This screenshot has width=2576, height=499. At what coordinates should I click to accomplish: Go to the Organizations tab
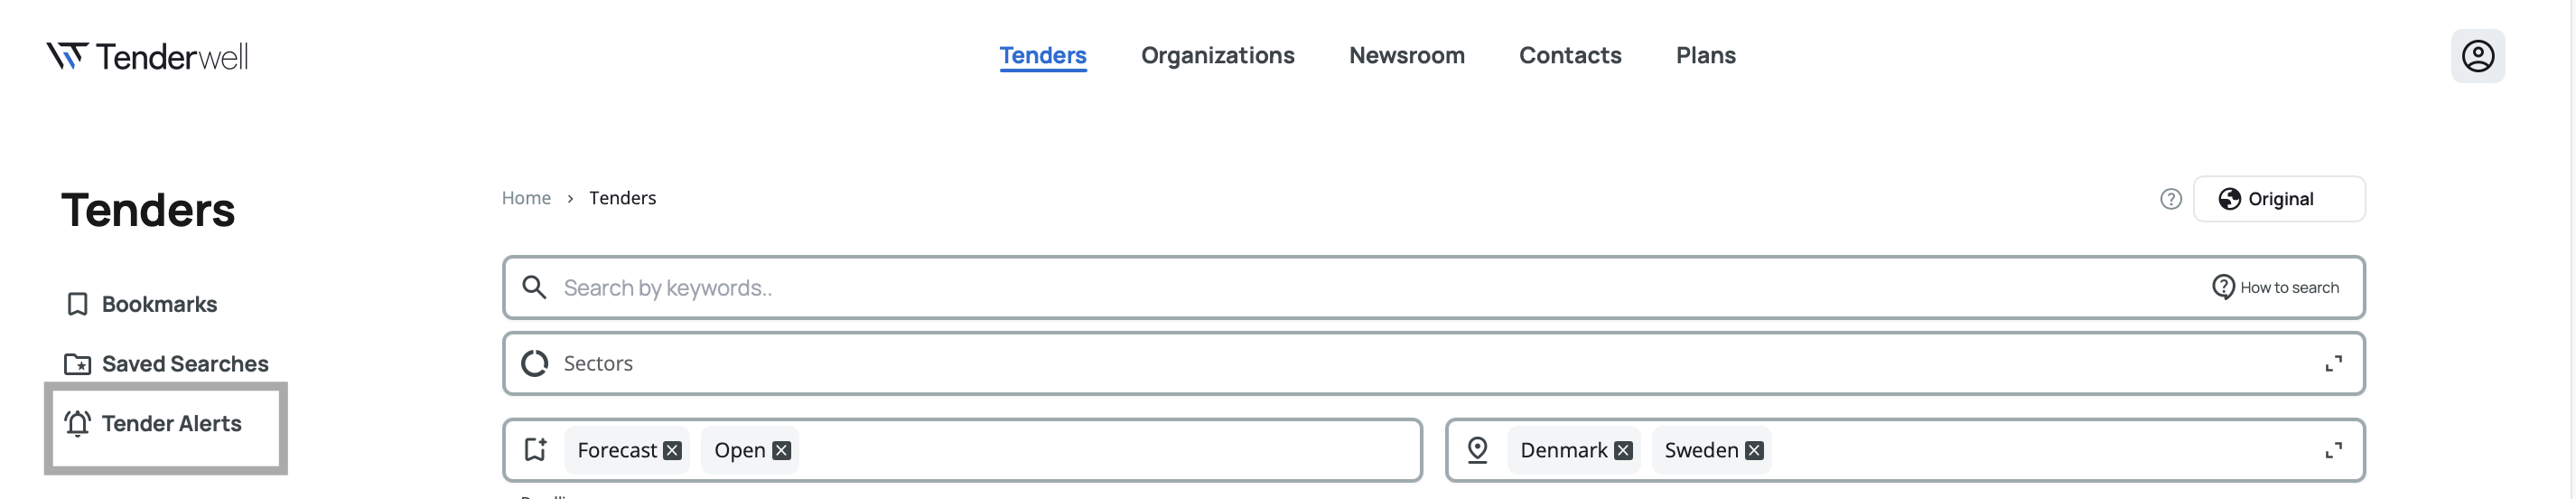(x=1217, y=56)
